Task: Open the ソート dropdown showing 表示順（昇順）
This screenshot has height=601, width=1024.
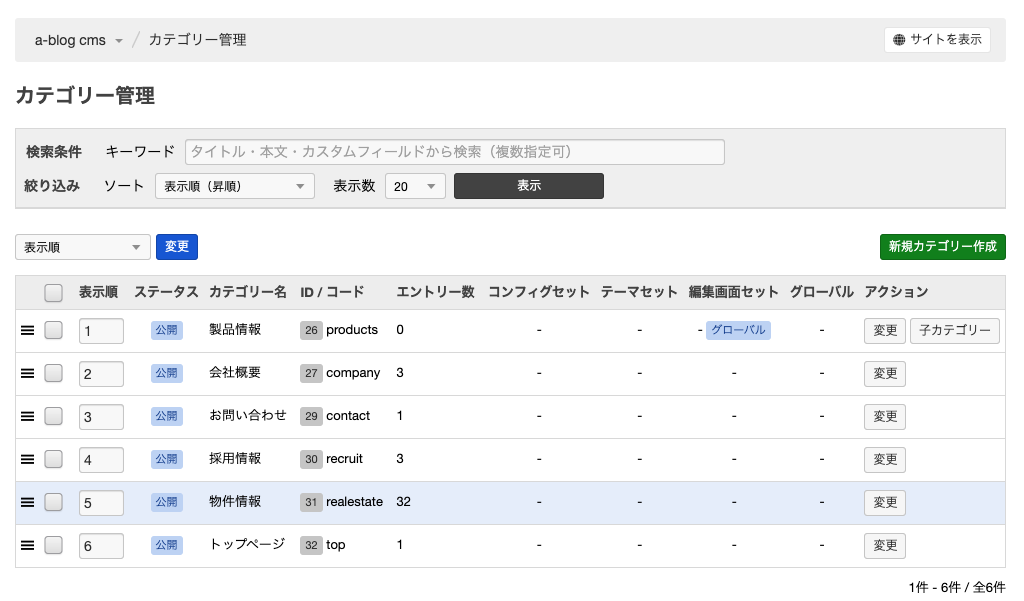Action: [235, 186]
